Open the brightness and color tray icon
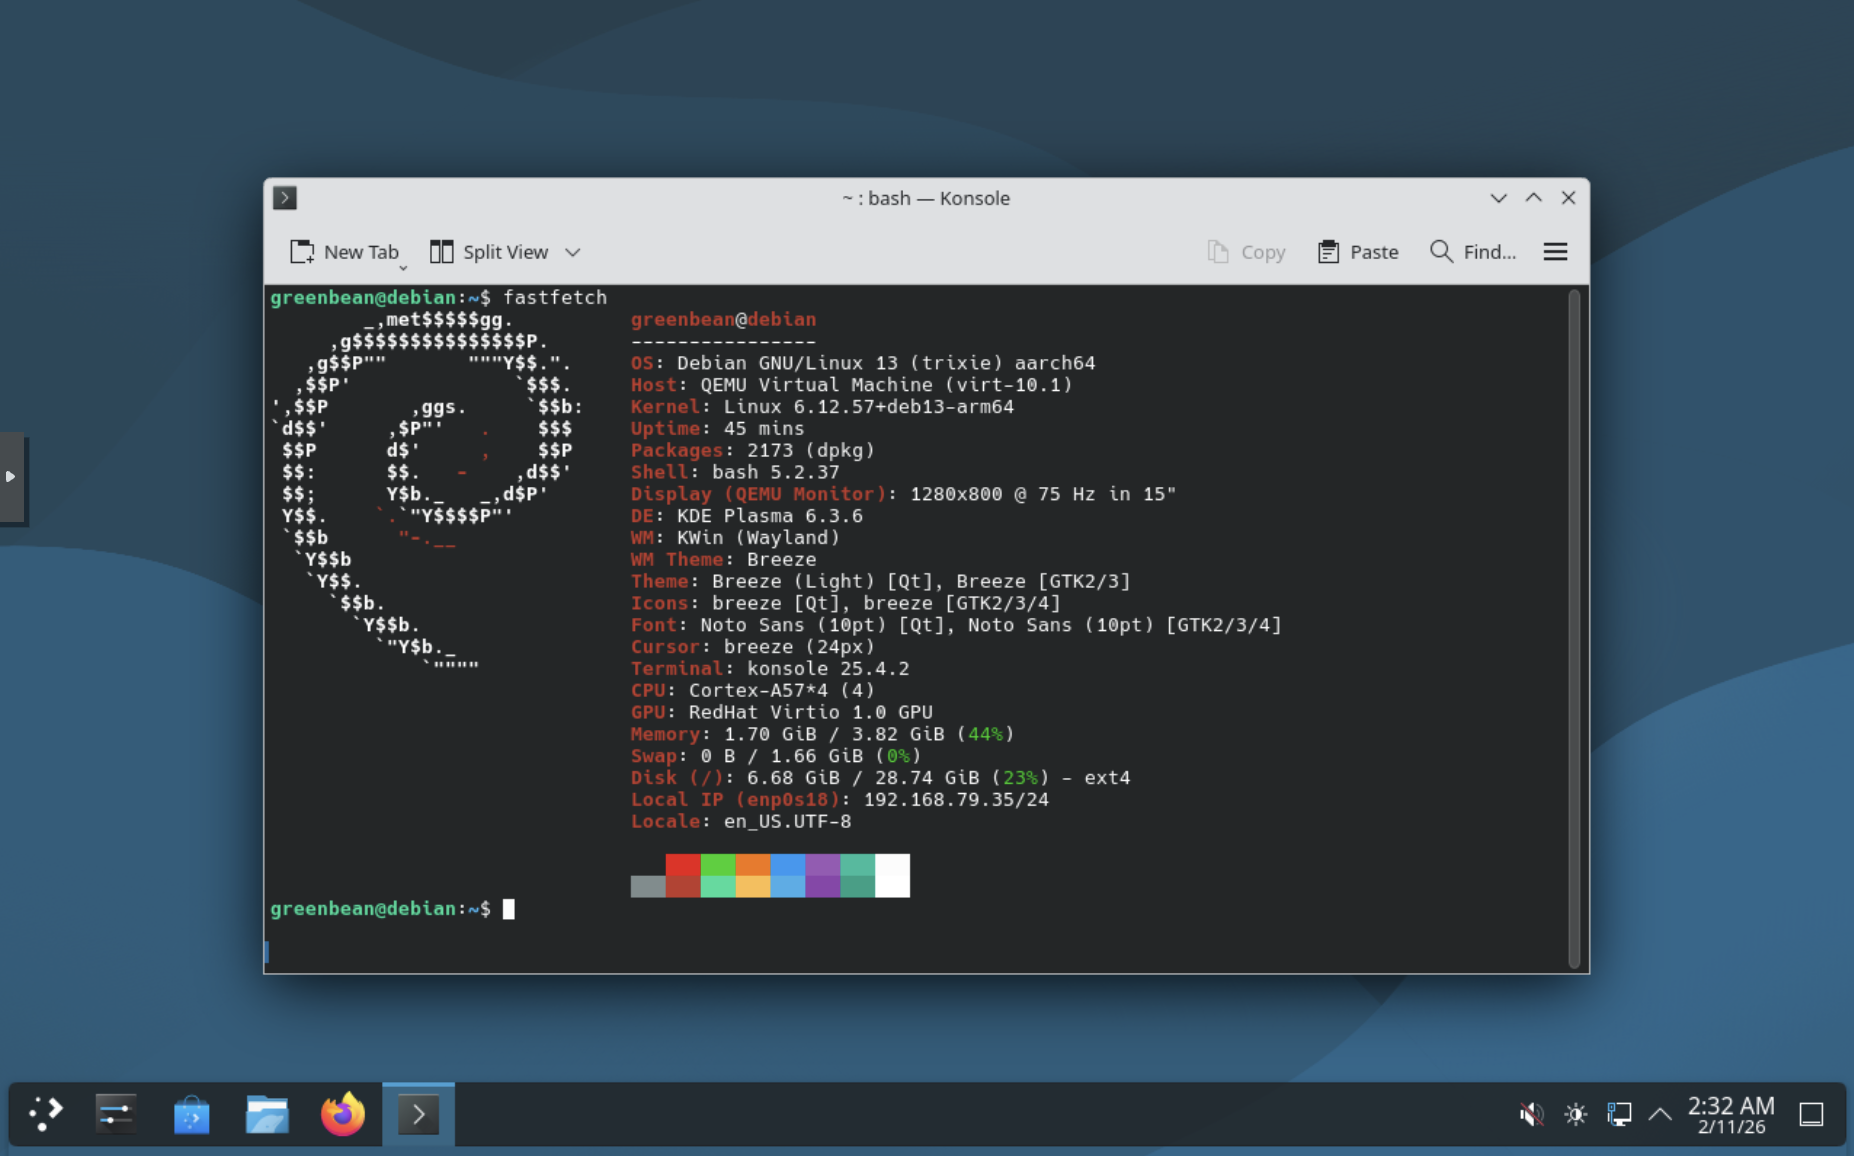 (x=1575, y=1113)
